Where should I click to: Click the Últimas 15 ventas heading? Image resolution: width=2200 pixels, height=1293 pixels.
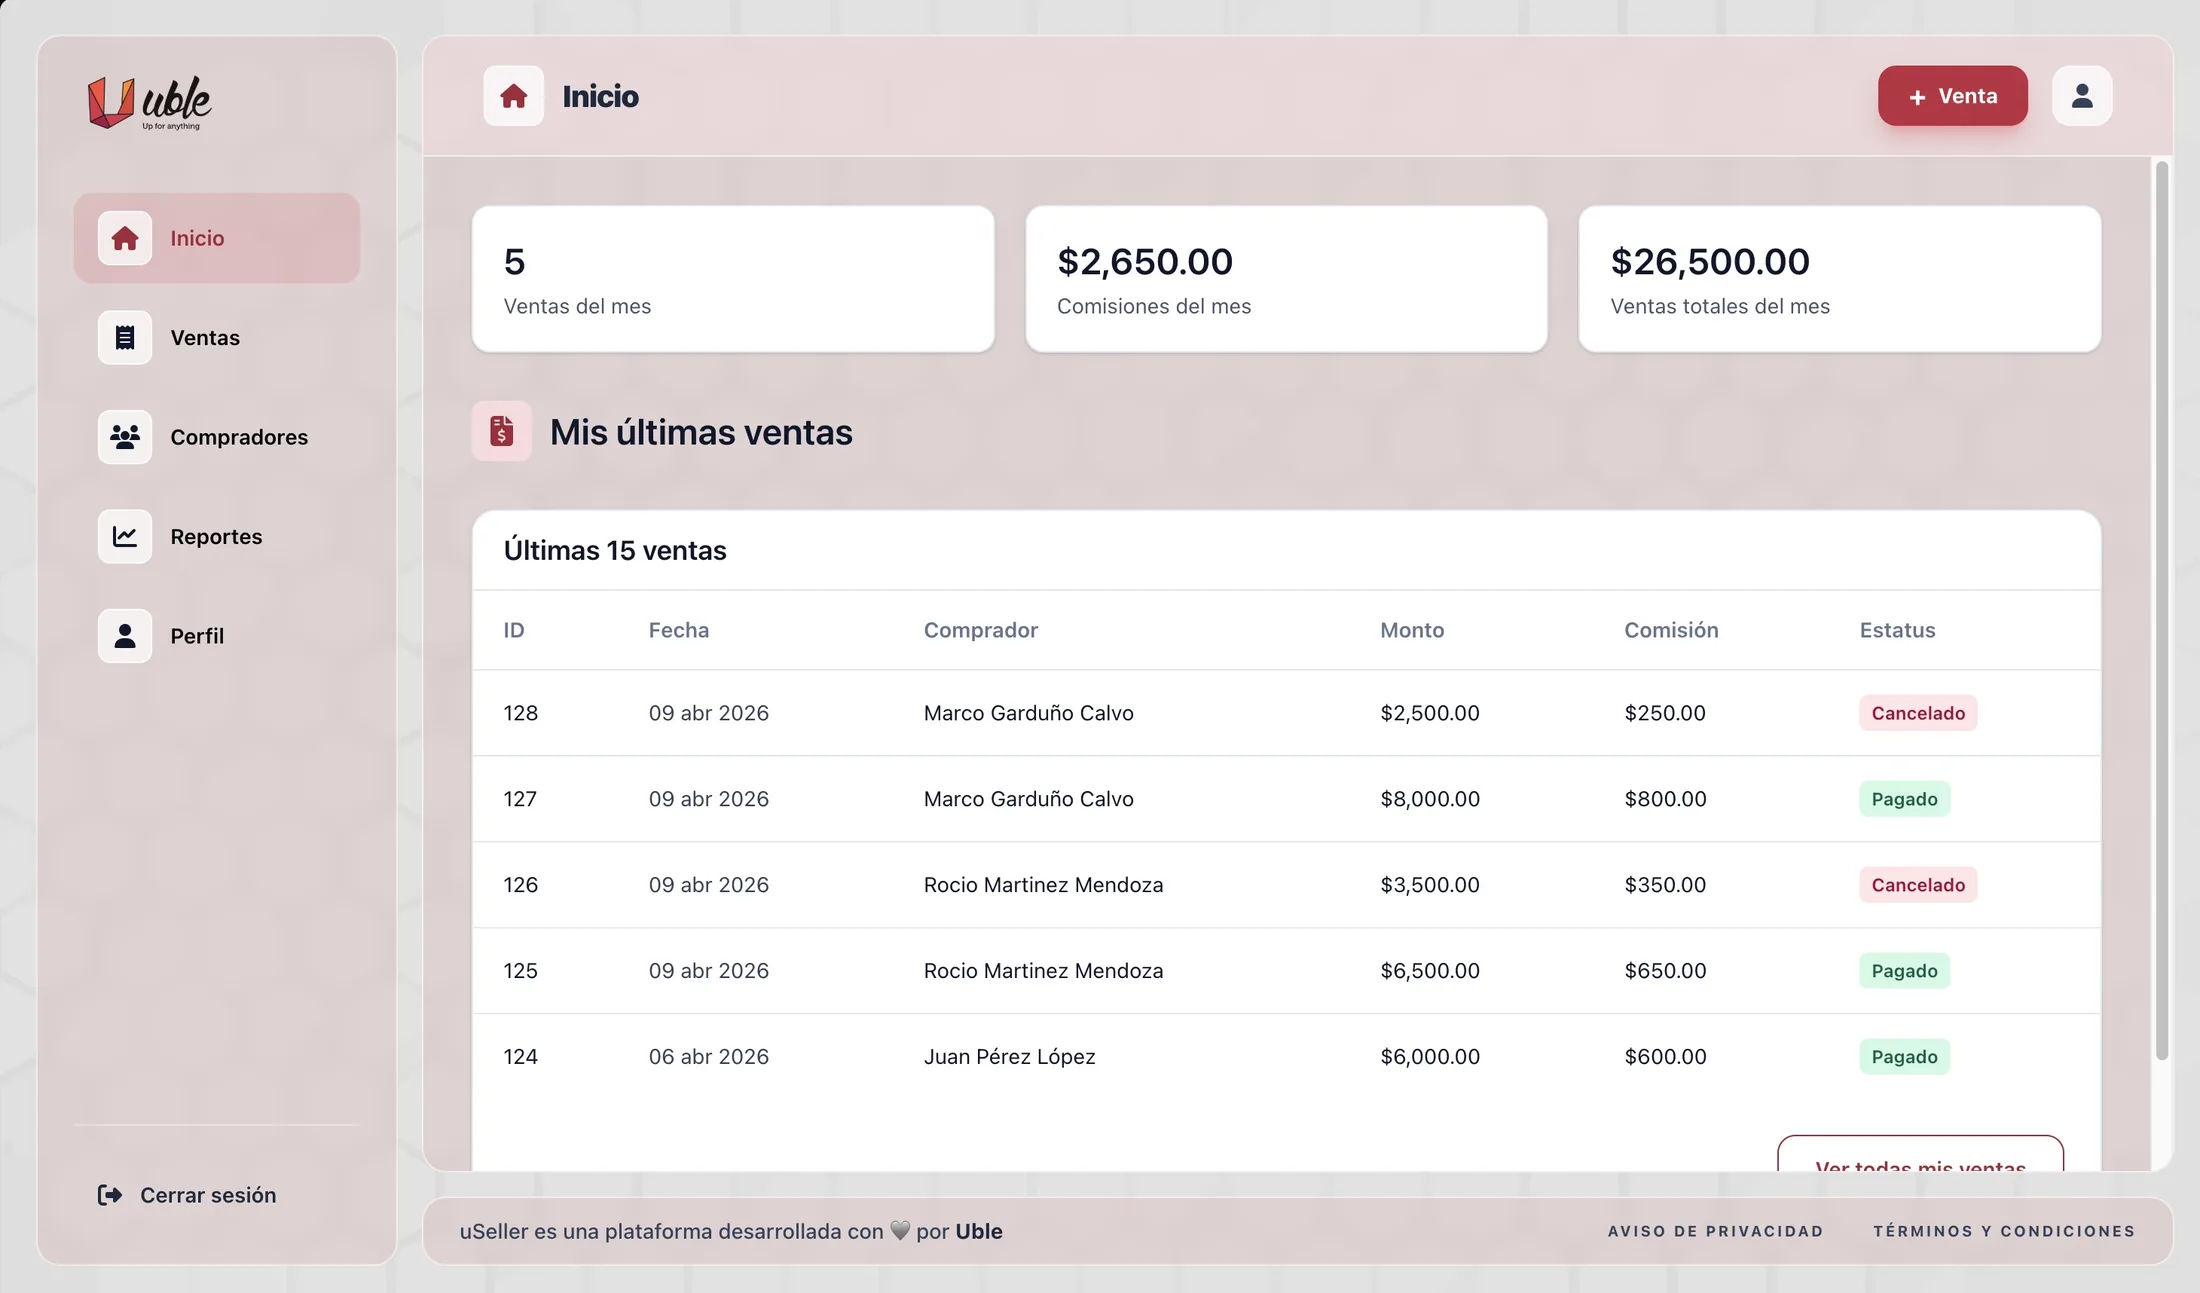click(615, 551)
